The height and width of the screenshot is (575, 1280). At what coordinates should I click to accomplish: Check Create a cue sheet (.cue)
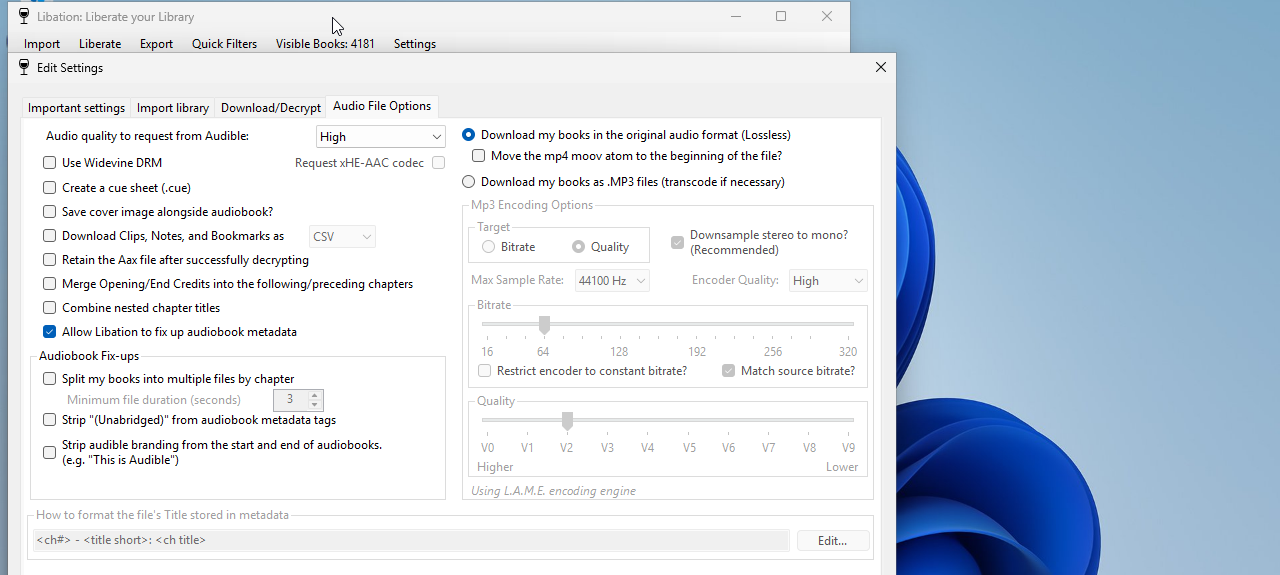[49, 187]
